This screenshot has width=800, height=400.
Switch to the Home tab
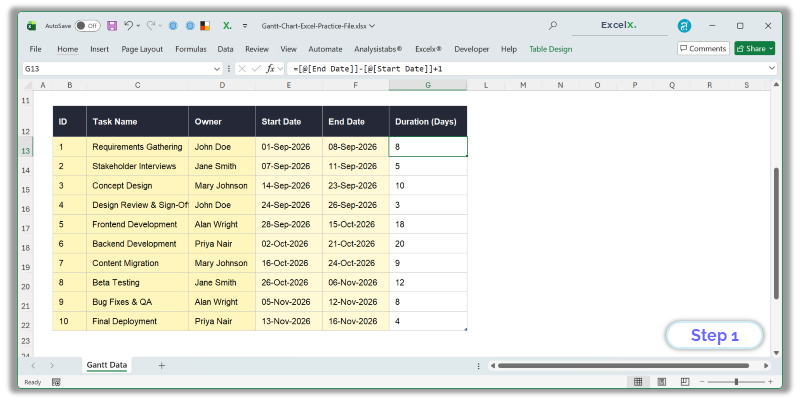[67, 49]
